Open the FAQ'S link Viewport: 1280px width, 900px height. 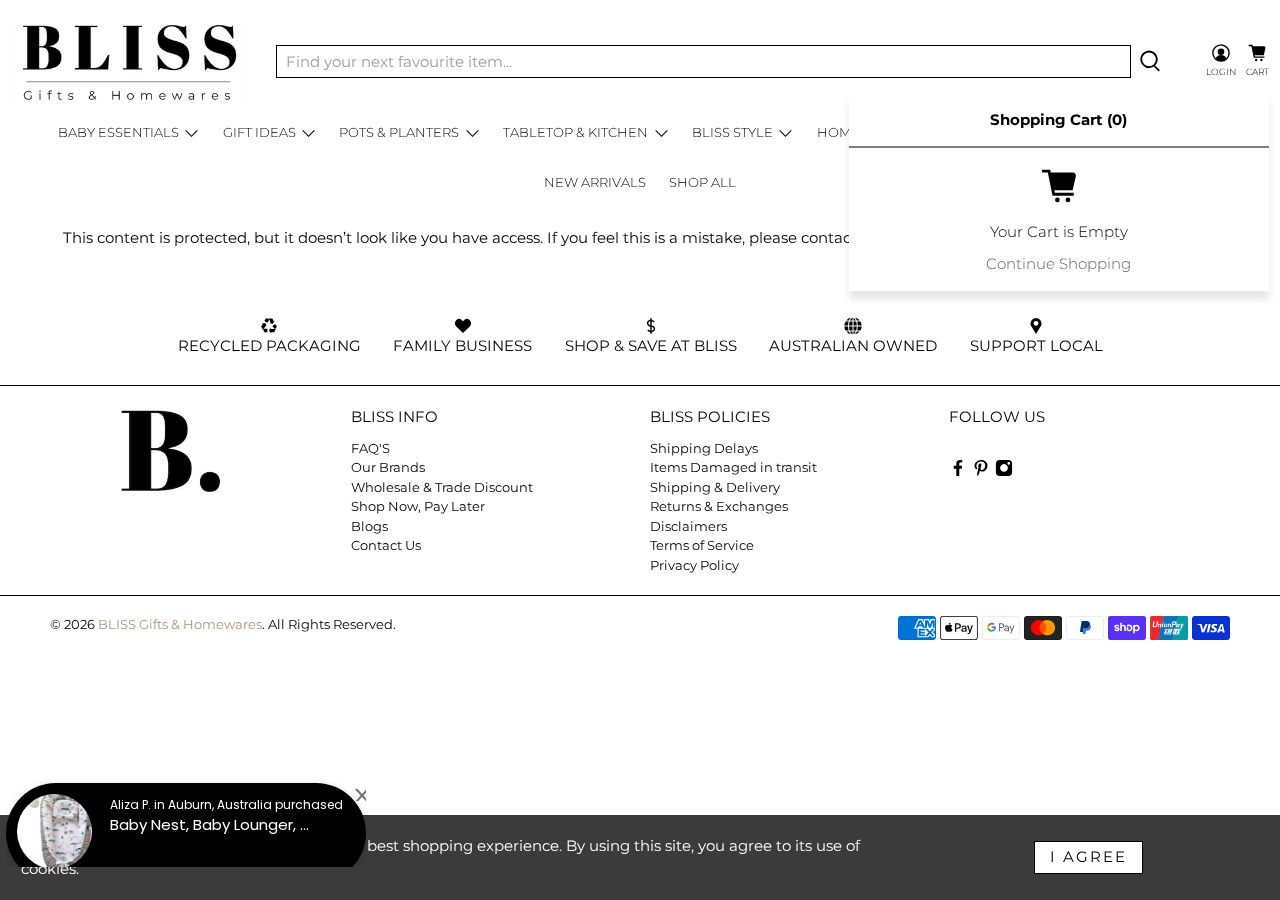point(370,448)
